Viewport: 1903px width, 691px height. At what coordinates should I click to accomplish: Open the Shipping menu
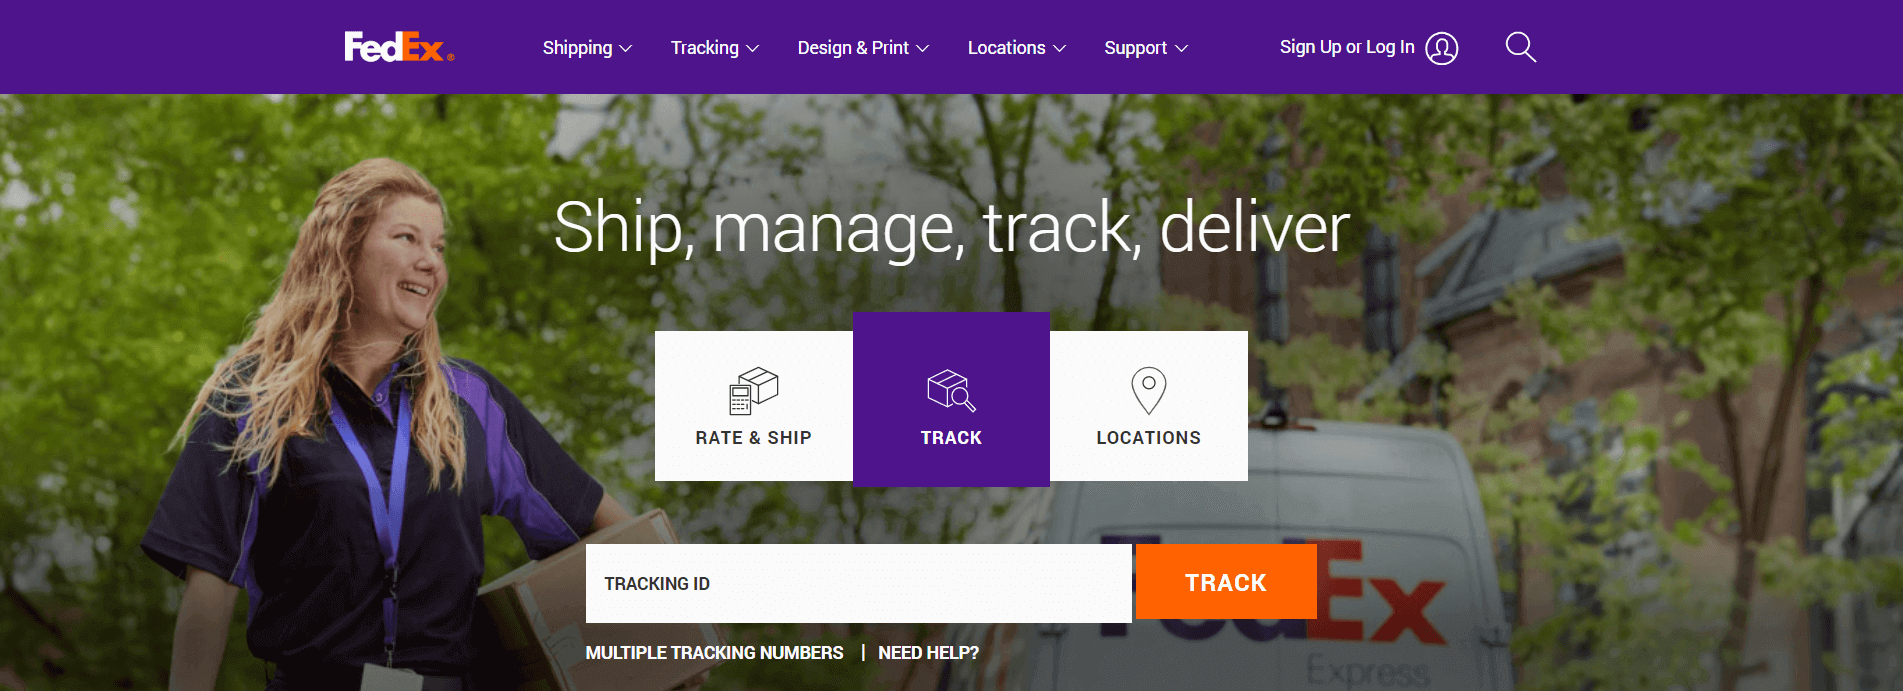click(577, 48)
